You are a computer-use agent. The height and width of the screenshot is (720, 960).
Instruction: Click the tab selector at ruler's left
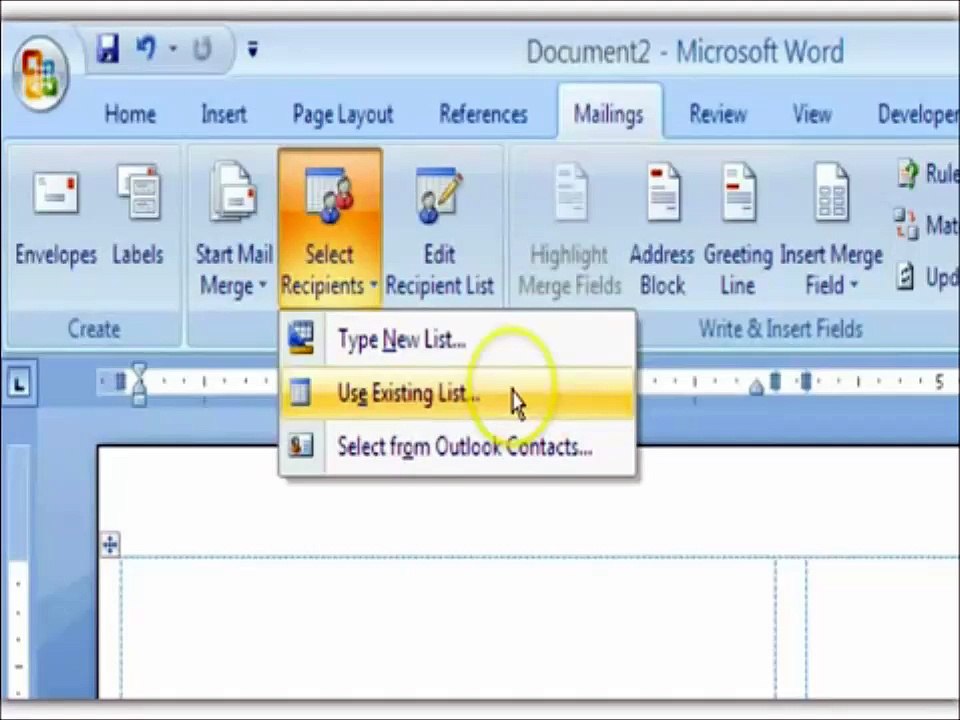[x=19, y=384]
